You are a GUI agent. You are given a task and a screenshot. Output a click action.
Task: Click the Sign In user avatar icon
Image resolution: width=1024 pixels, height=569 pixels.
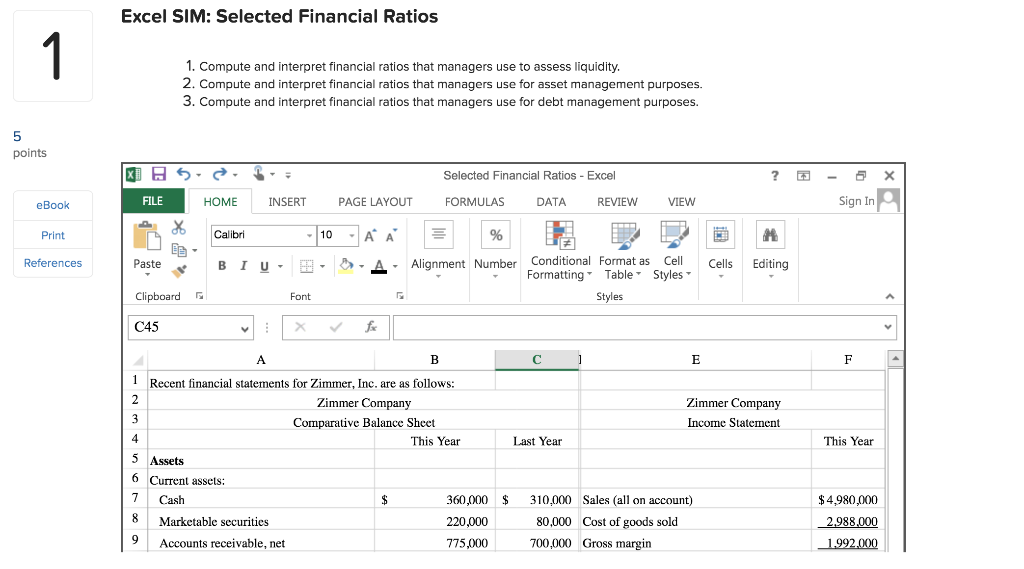point(888,200)
